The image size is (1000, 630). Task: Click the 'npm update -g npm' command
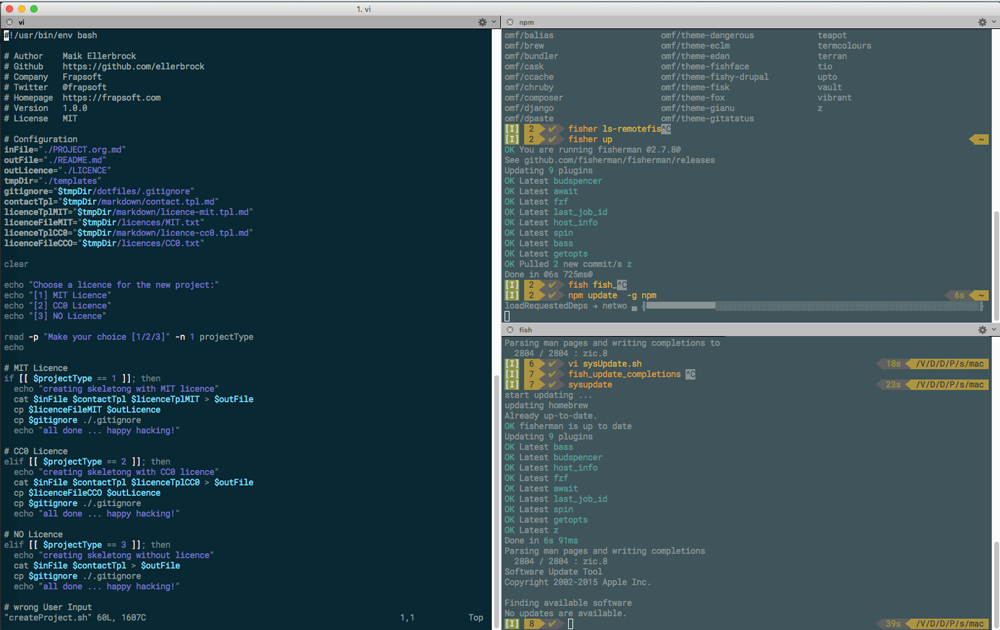612,295
